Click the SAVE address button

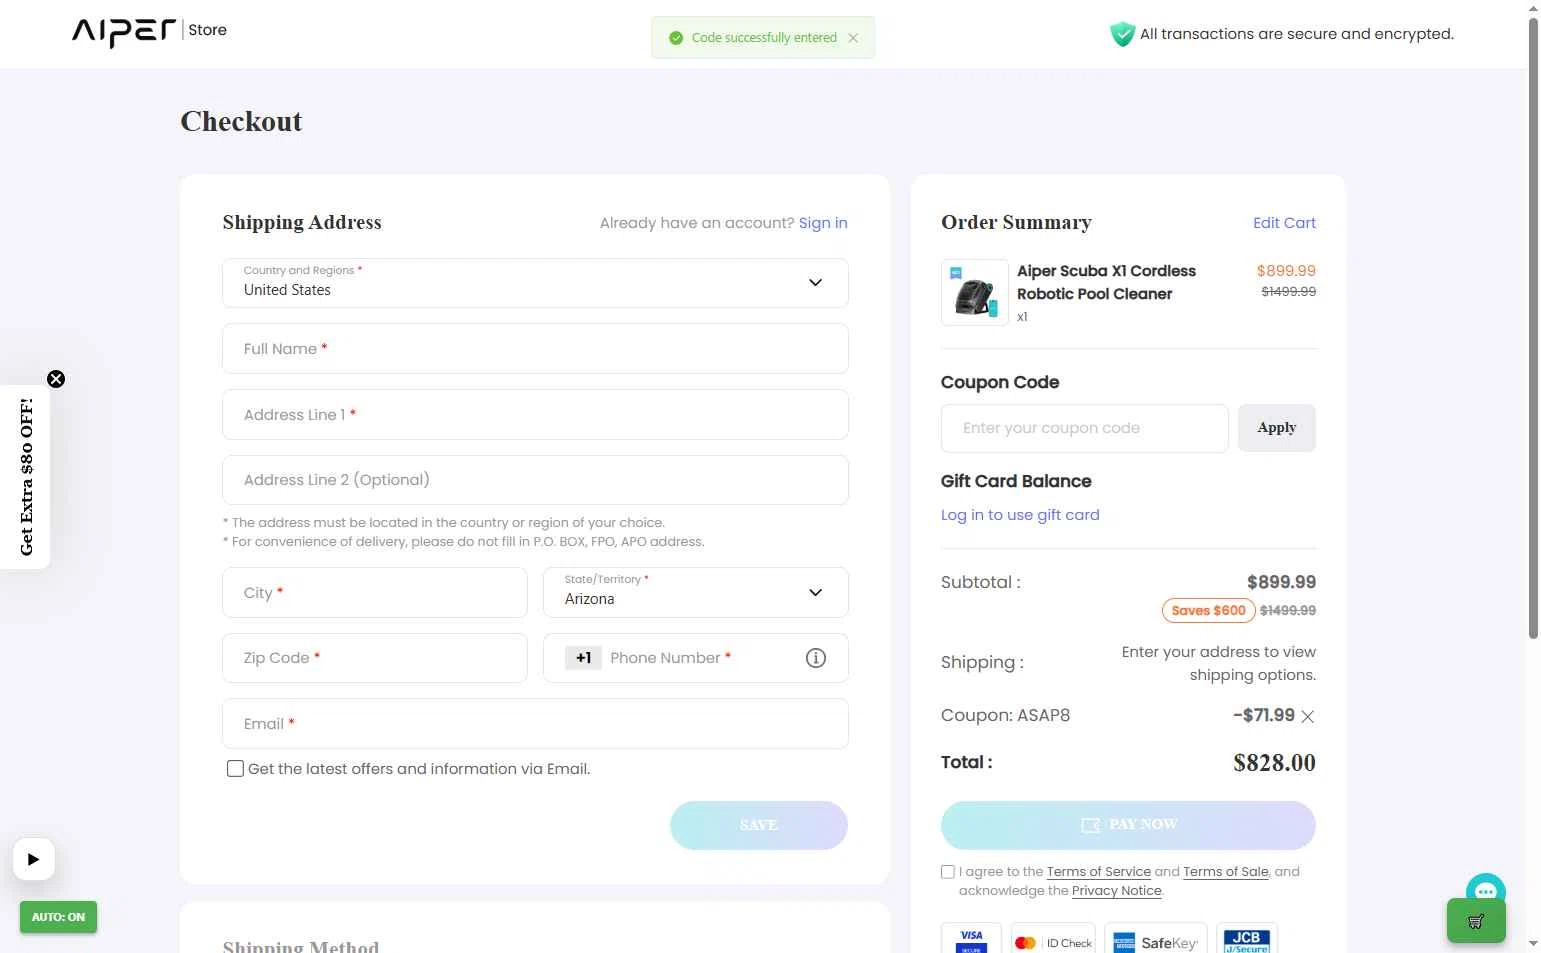coord(759,825)
